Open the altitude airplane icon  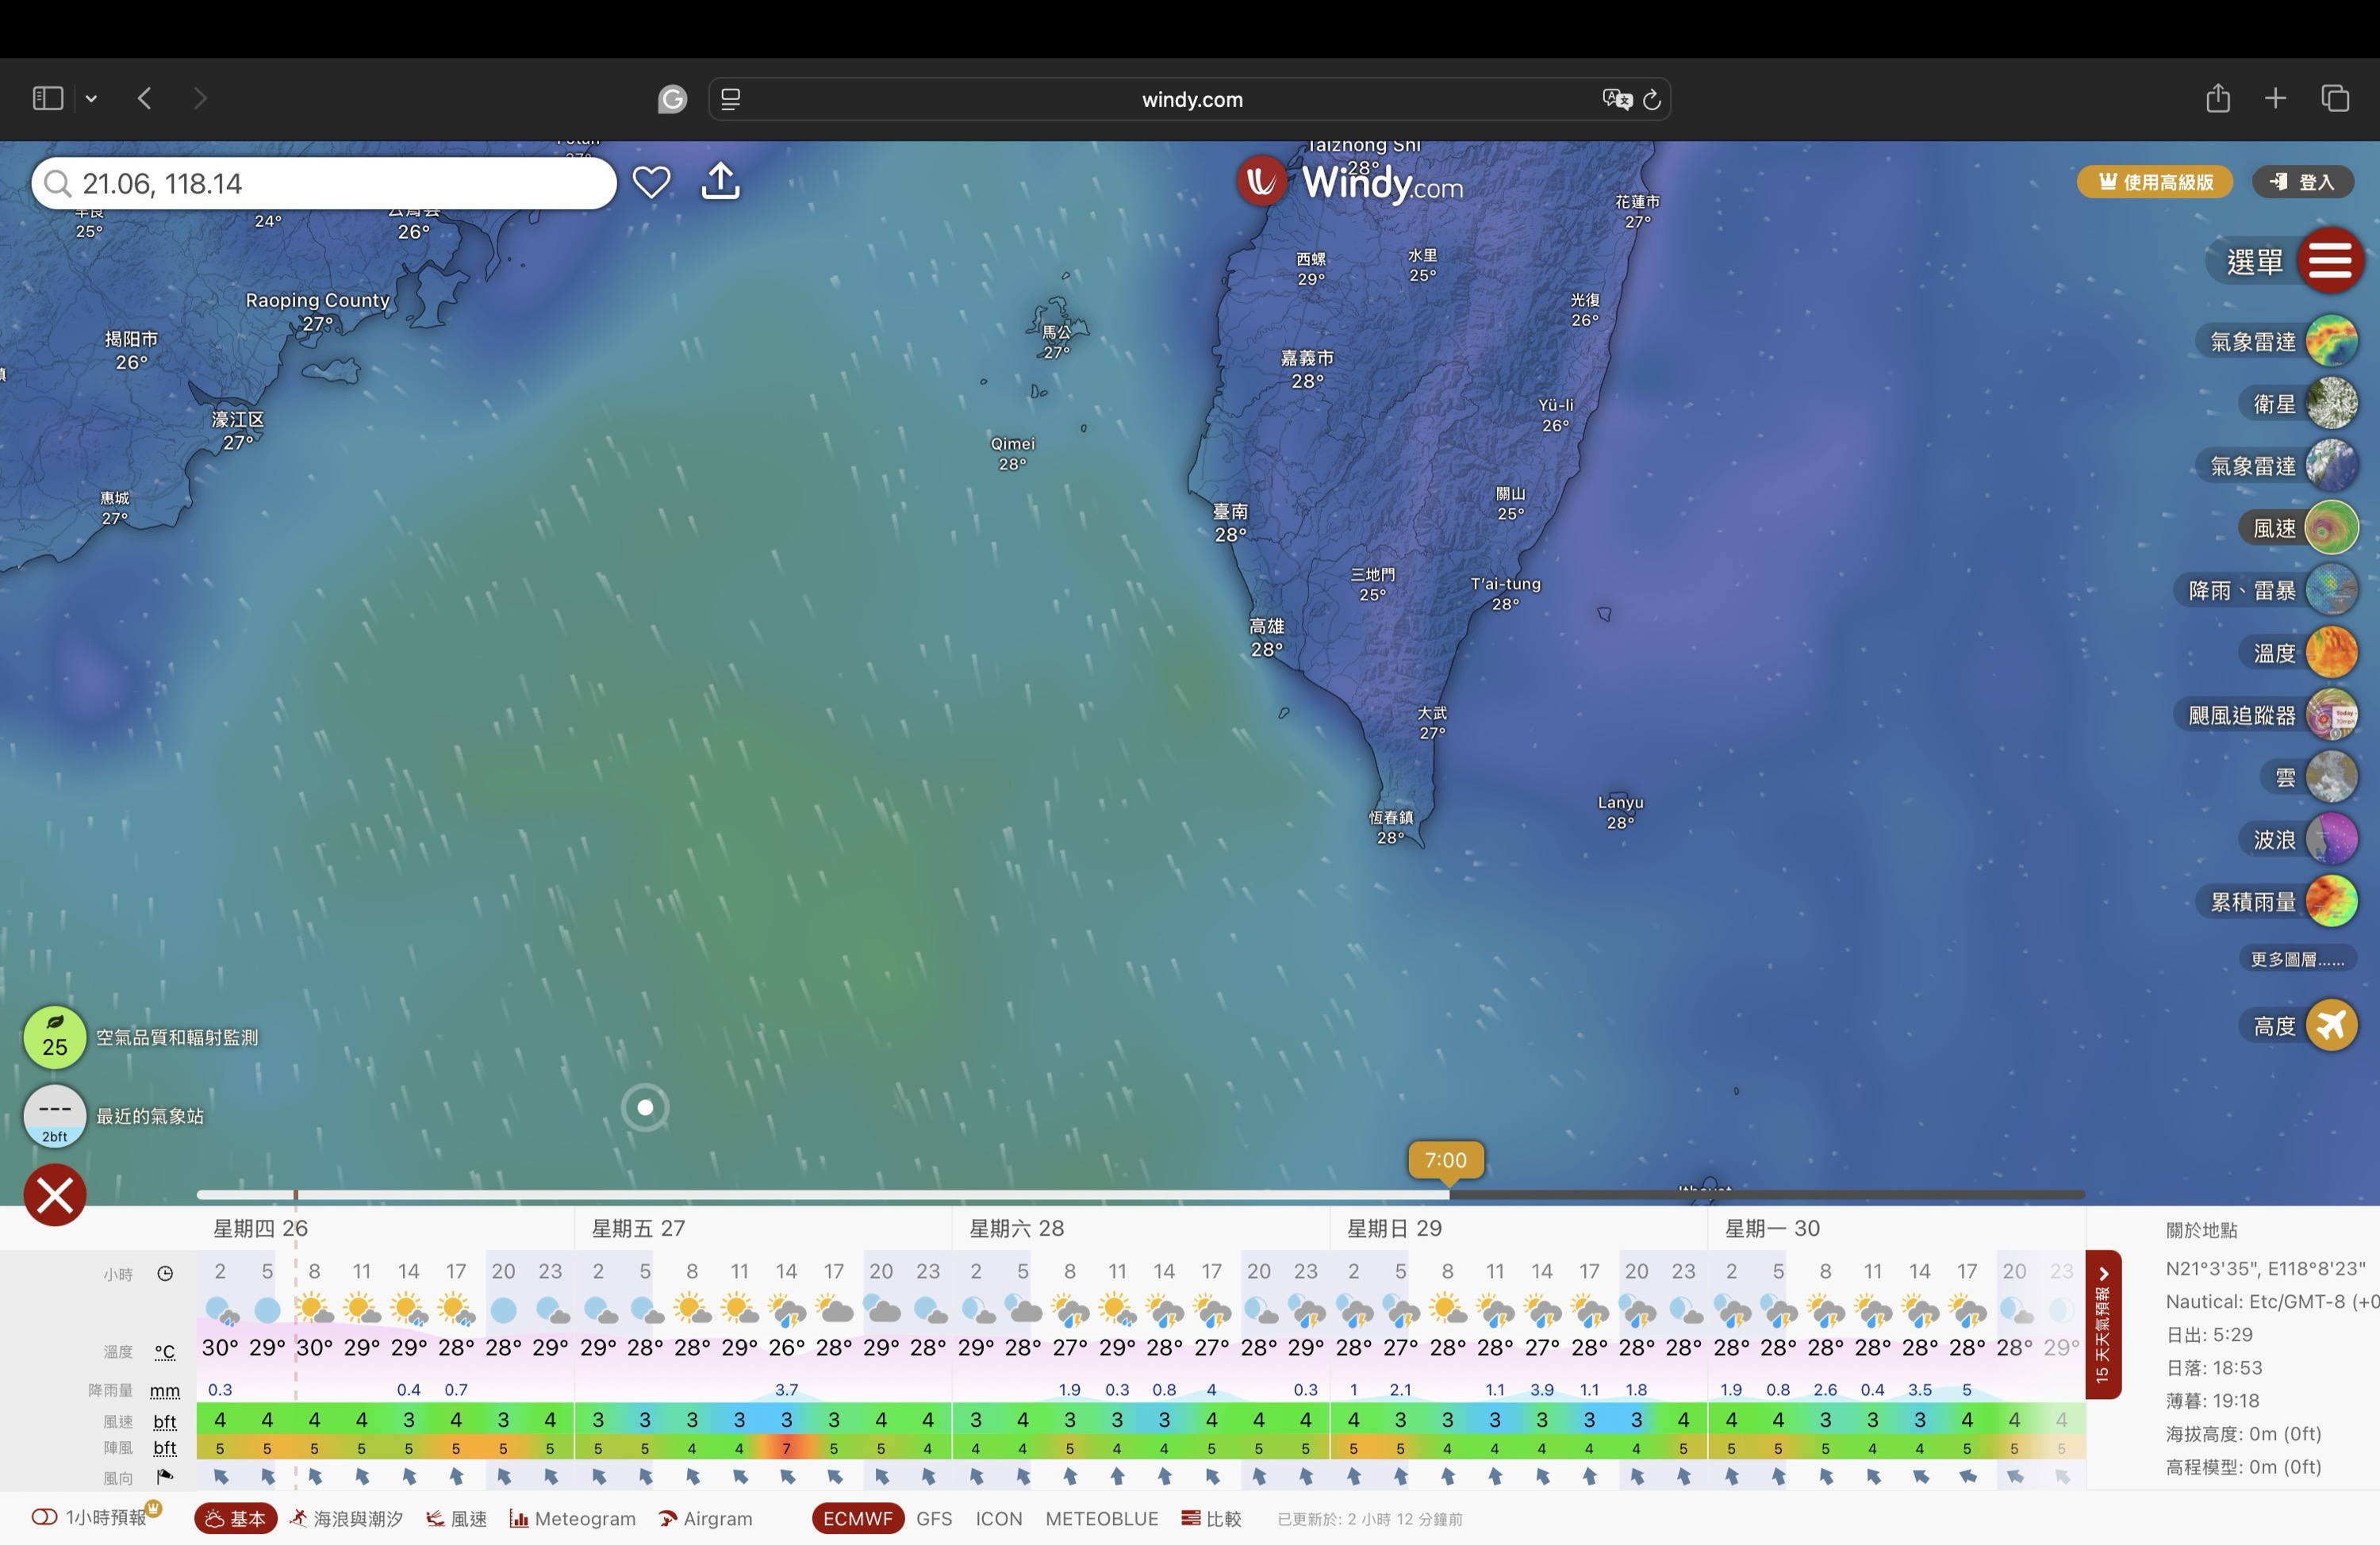[x=2331, y=1025]
